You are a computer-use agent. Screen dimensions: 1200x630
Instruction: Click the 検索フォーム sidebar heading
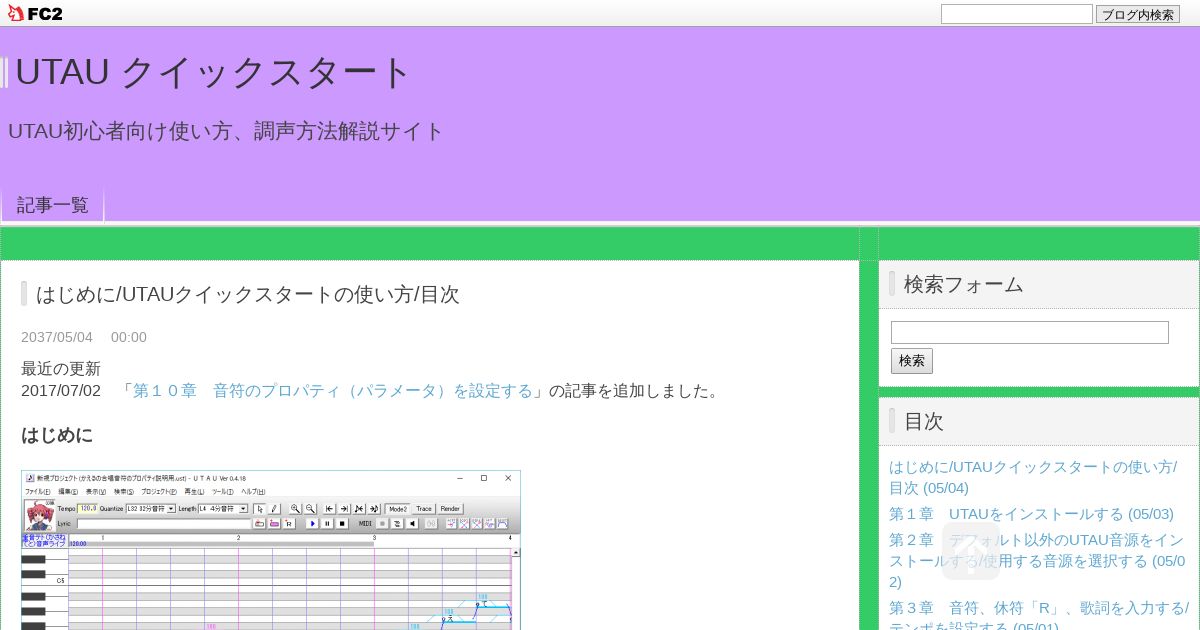click(x=963, y=284)
